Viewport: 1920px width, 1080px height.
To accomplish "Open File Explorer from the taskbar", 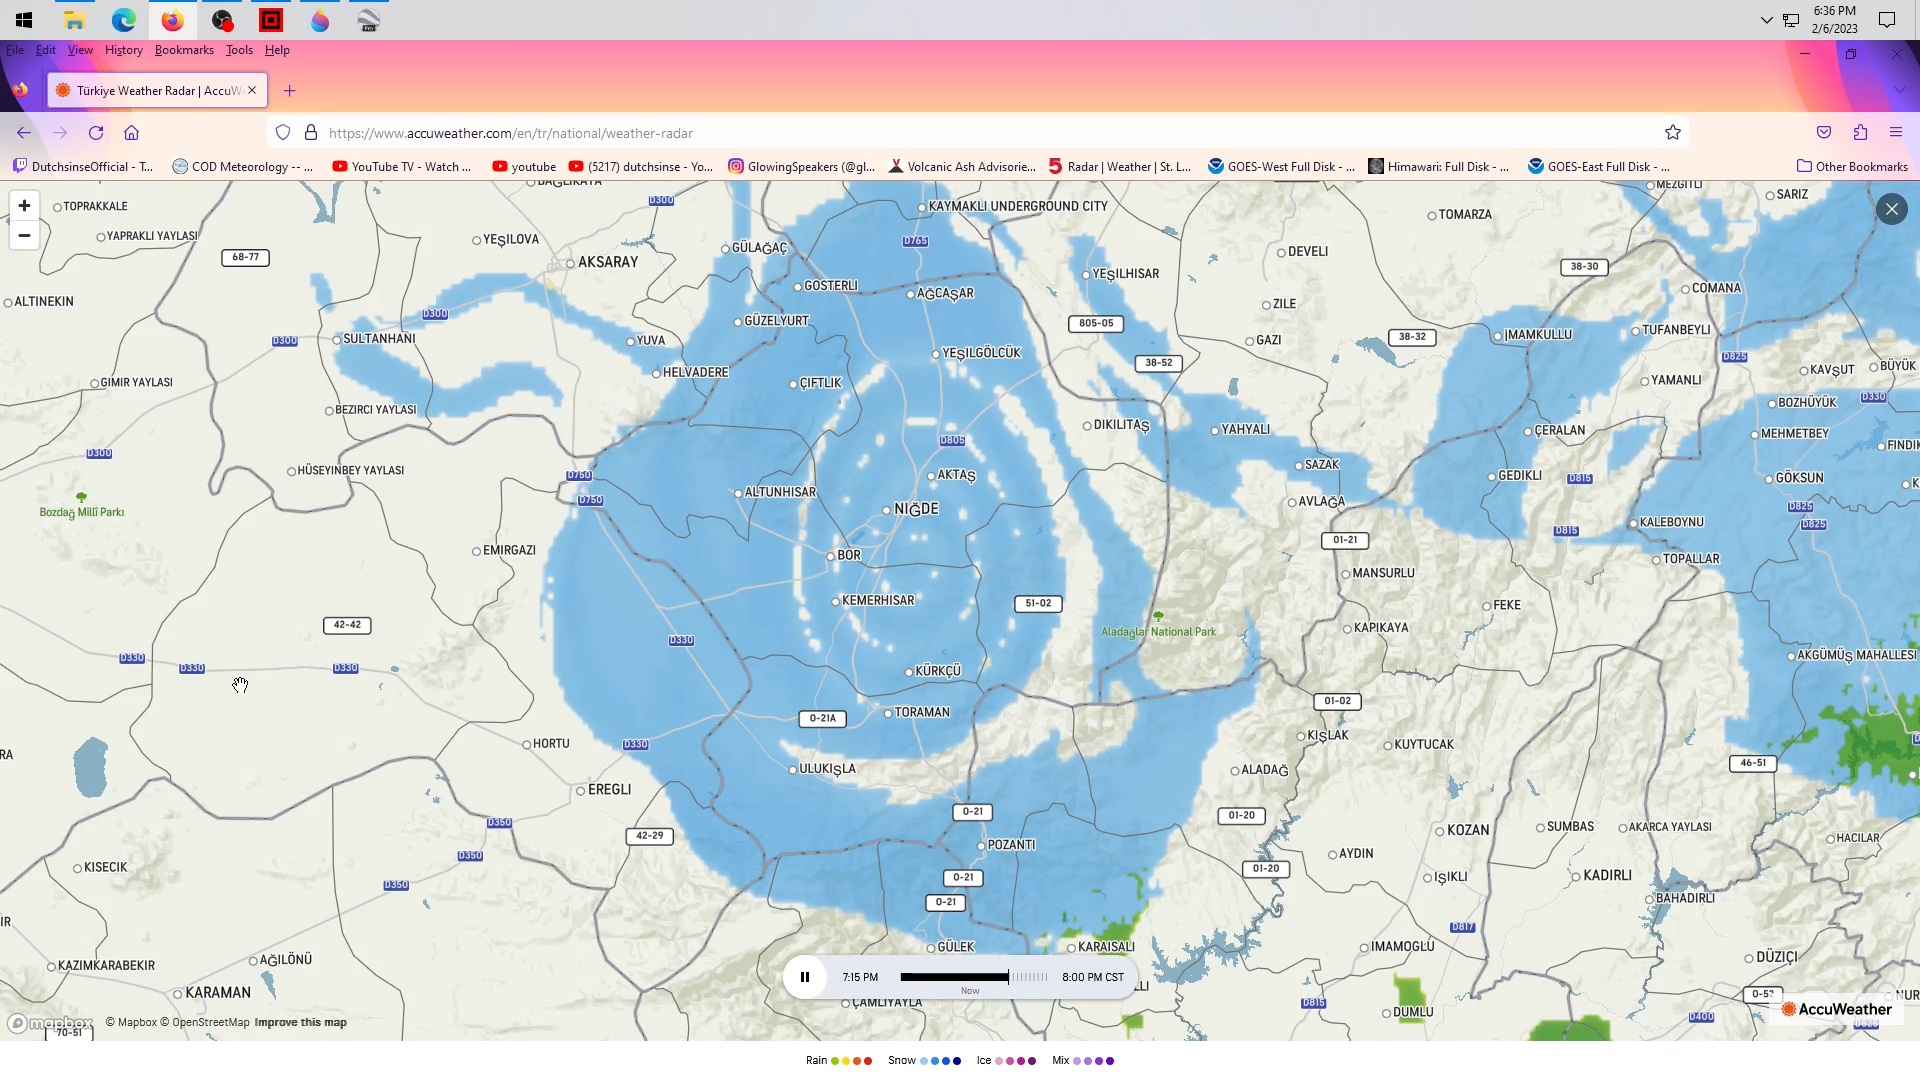I will click(74, 20).
